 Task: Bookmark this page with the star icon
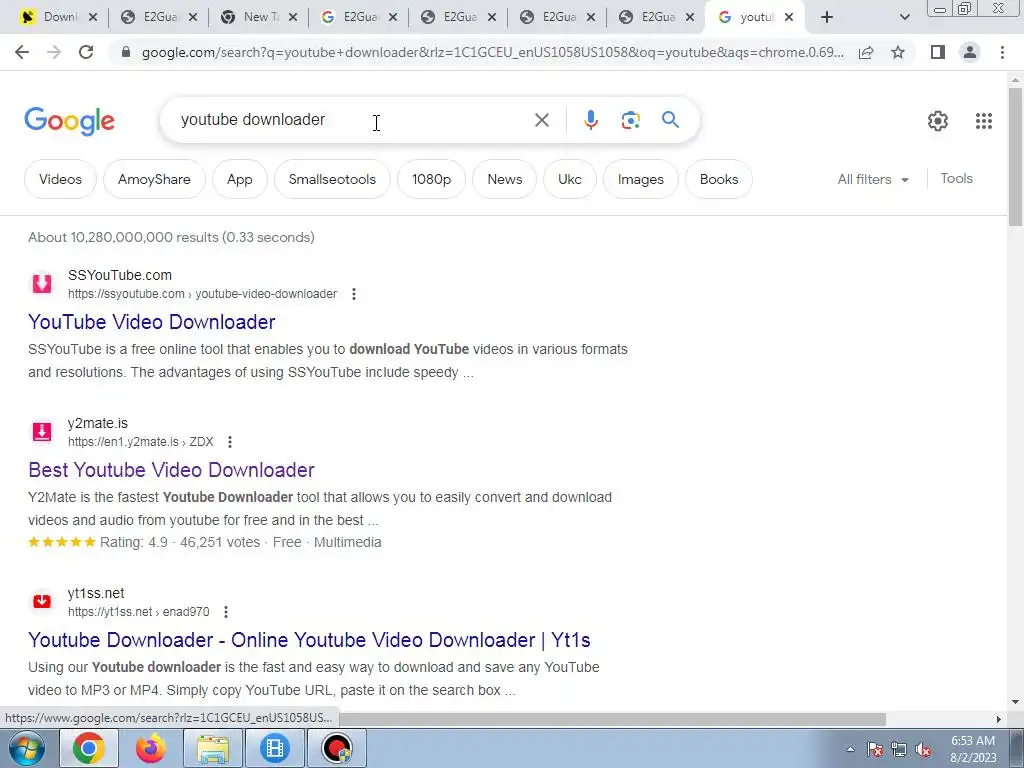pyautogui.click(x=898, y=52)
